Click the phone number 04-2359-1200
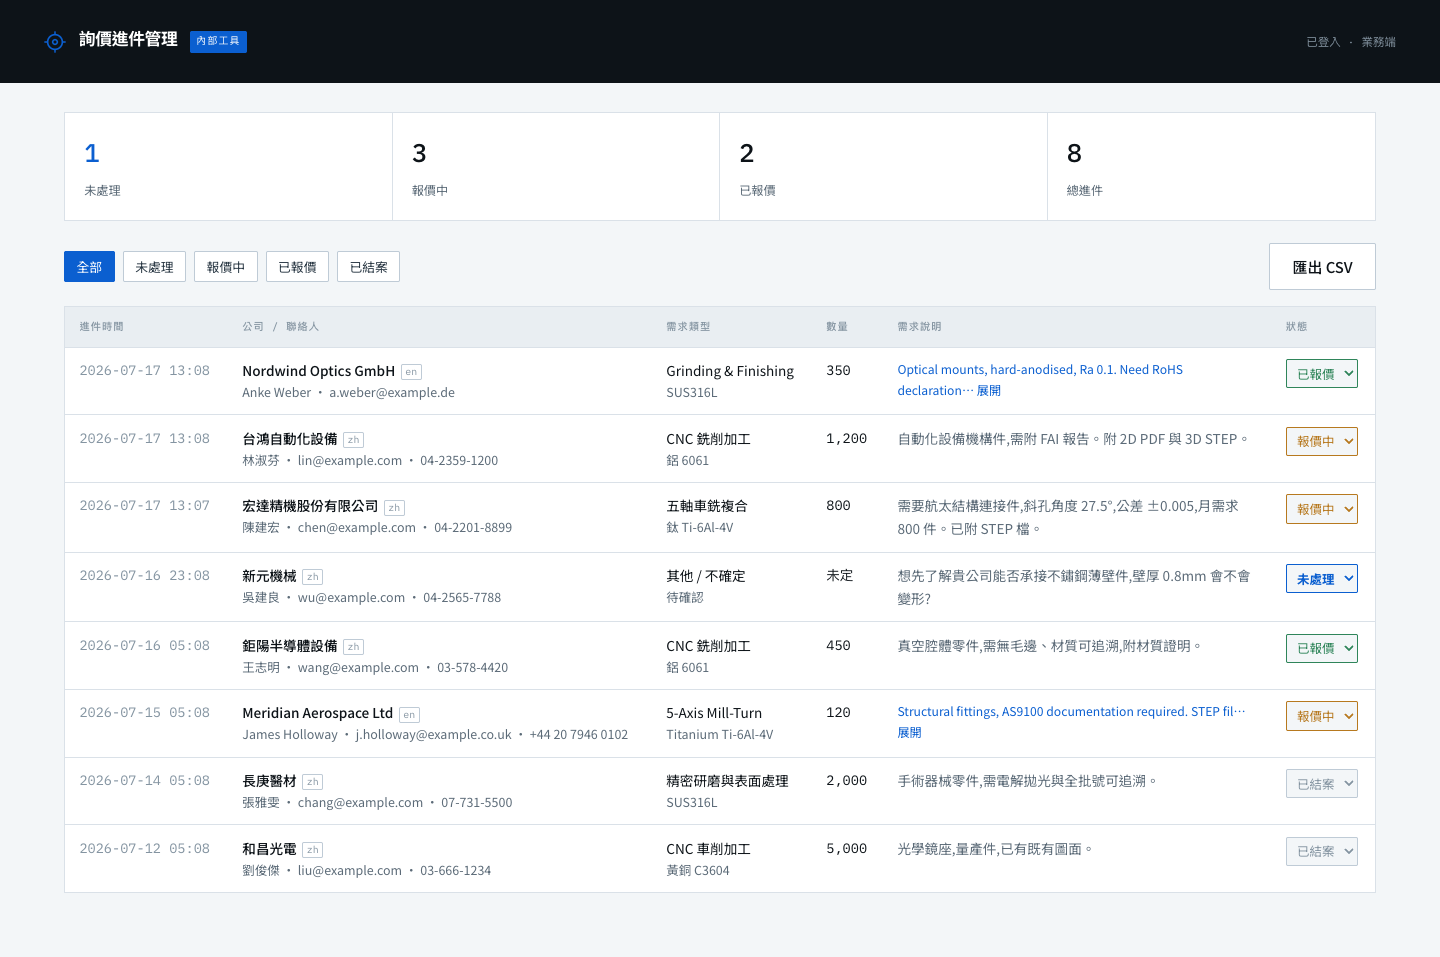The height and width of the screenshot is (957, 1440). [x=459, y=461]
